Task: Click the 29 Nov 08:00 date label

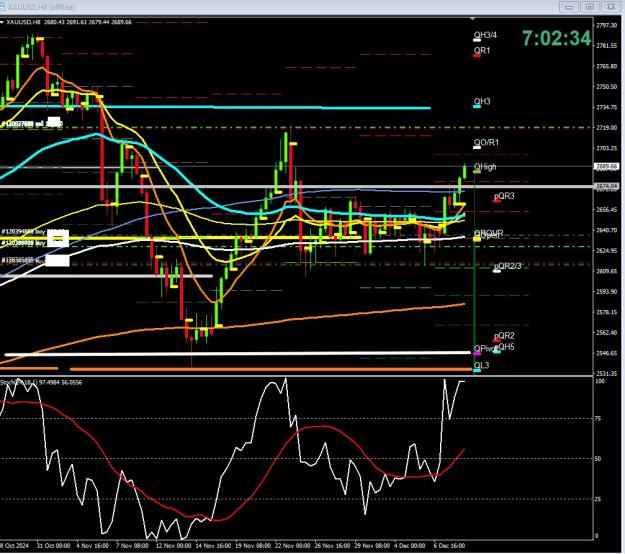Action: (372, 546)
